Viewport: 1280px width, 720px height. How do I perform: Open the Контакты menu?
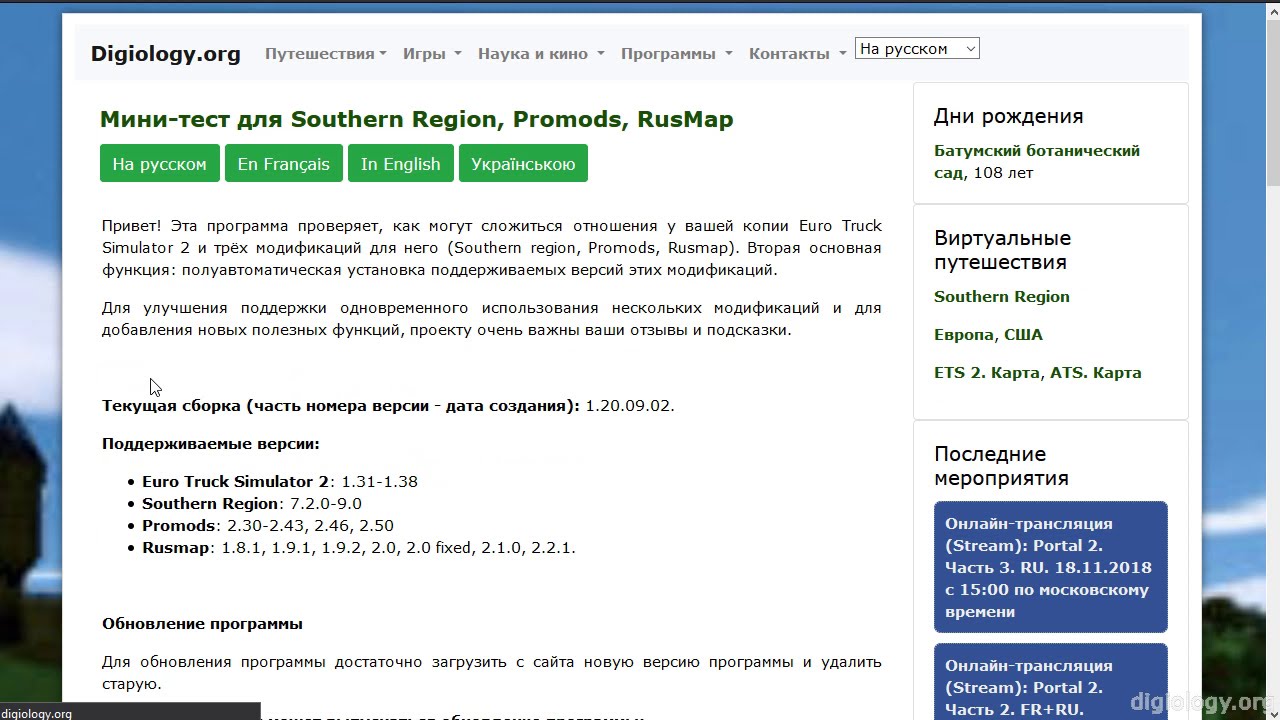coord(797,54)
